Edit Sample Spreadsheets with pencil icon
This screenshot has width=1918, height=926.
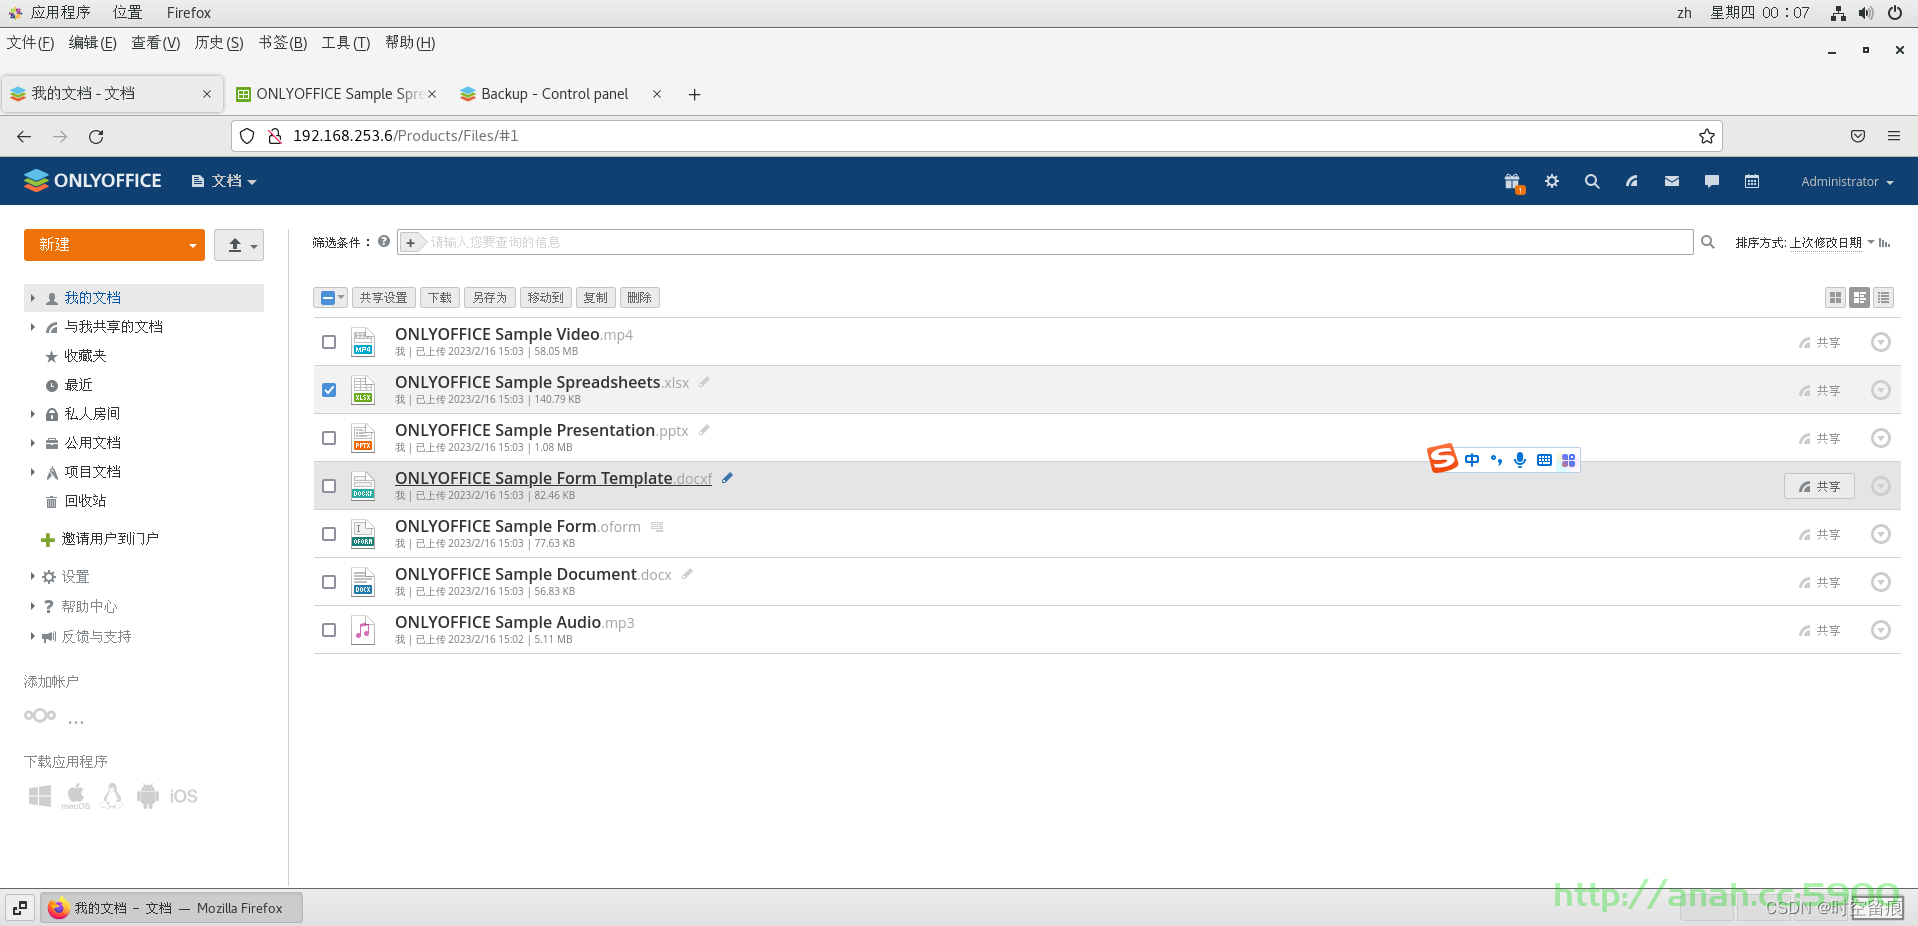(x=704, y=382)
